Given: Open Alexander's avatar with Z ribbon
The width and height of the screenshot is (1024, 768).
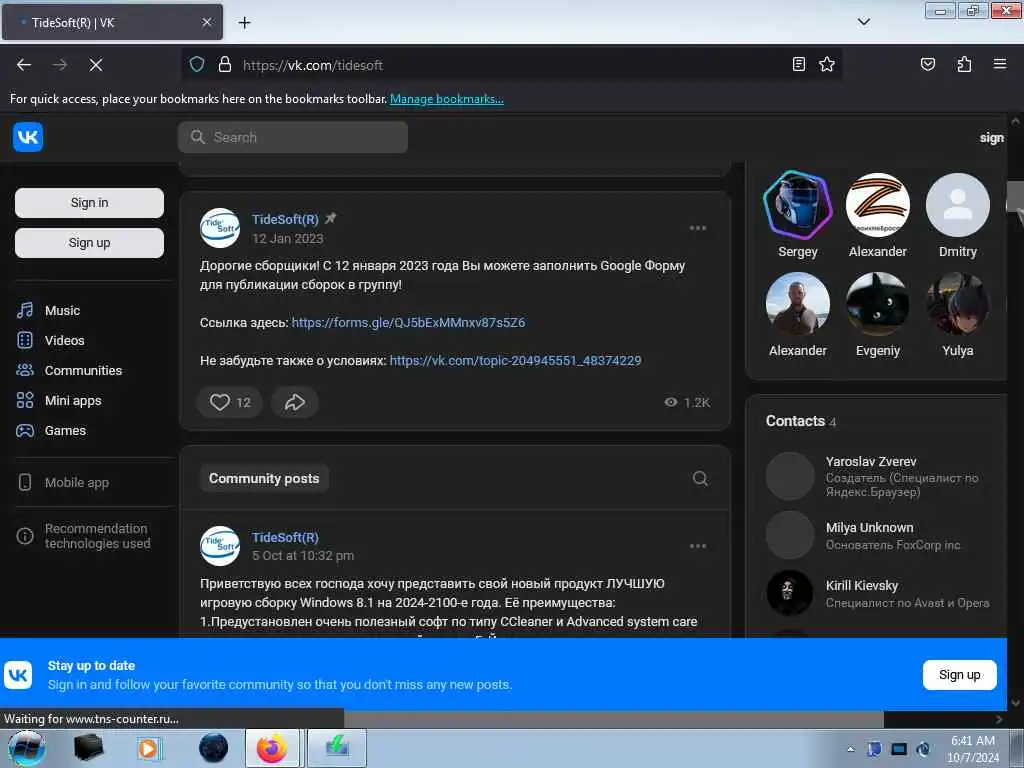Looking at the screenshot, I should (x=878, y=205).
